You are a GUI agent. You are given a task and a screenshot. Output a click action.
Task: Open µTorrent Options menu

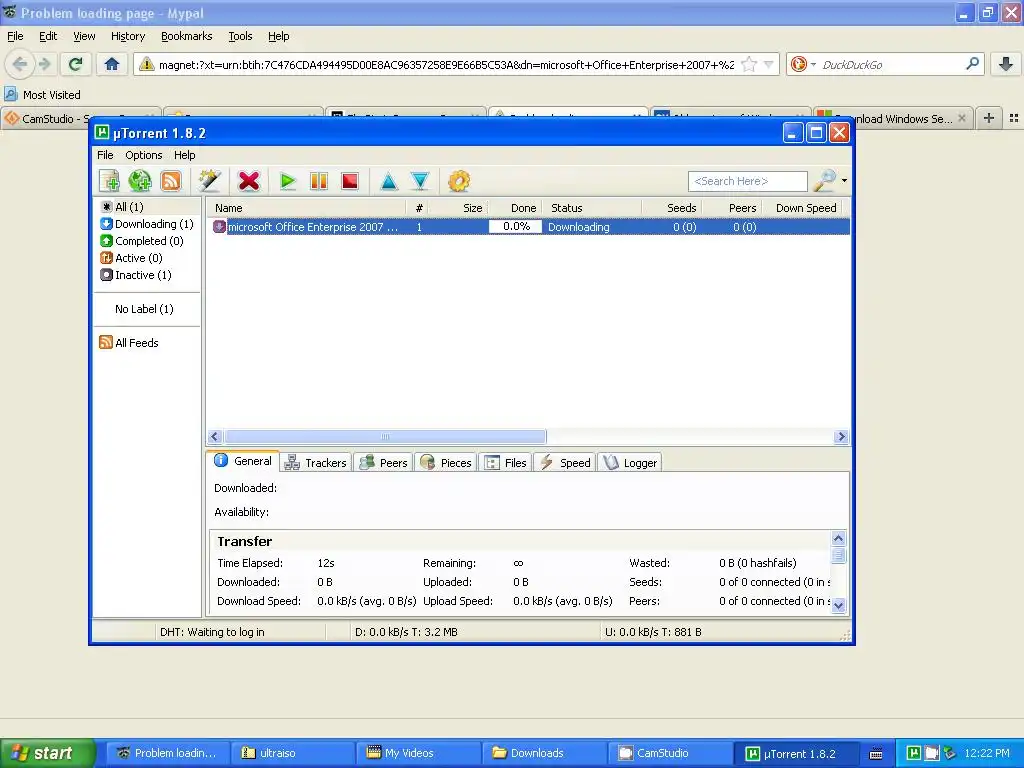[144, 155]
